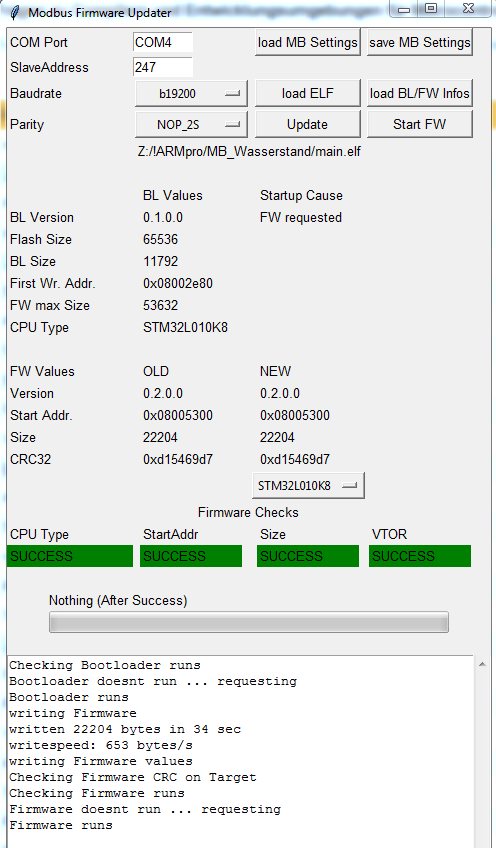
Task: Click the OLD Start Addr. value 0x08005300
Action: pyautogui.click(x=178, y=415)
